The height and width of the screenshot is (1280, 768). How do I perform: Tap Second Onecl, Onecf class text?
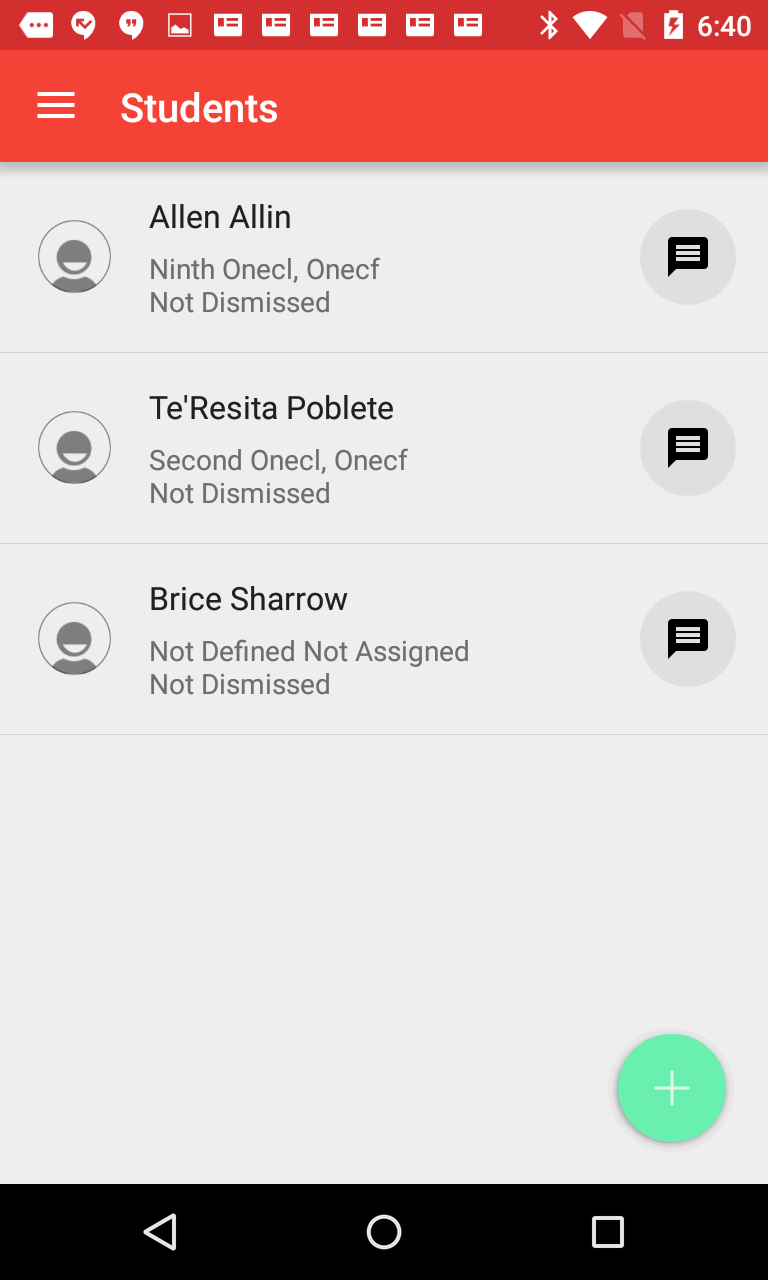[x=278, y=460]
